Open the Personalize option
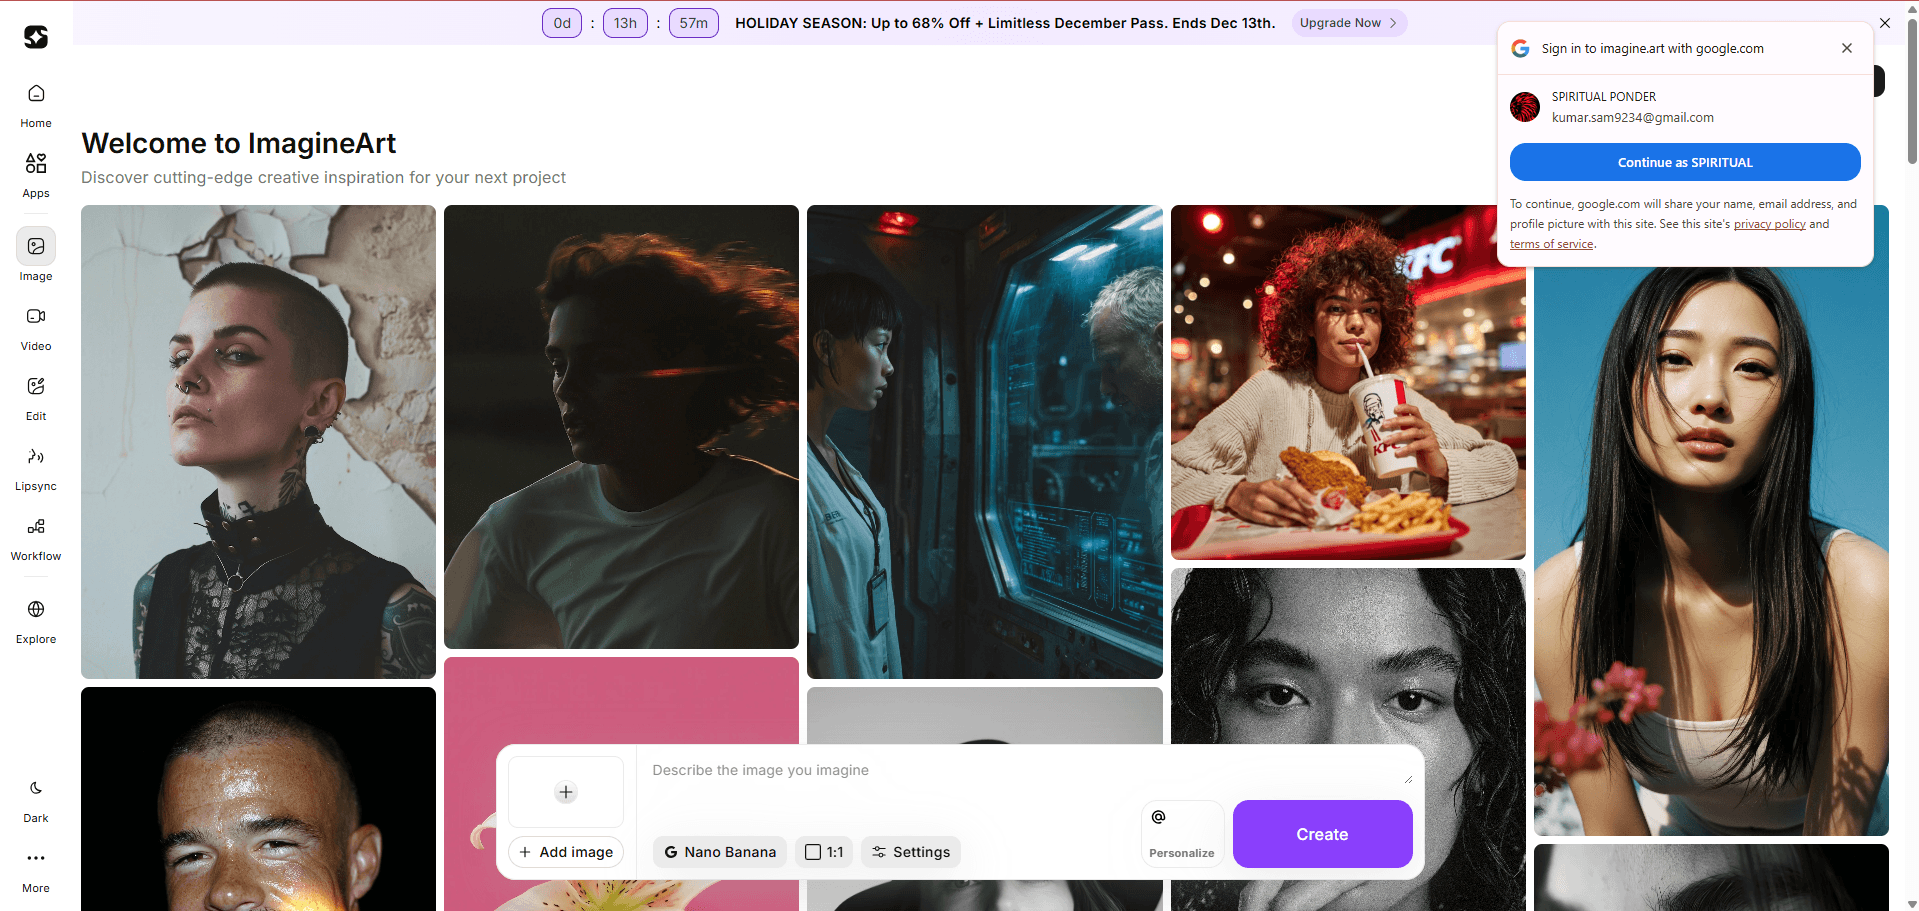Viewport: 1919px width, 911px height. point(1181,833)
